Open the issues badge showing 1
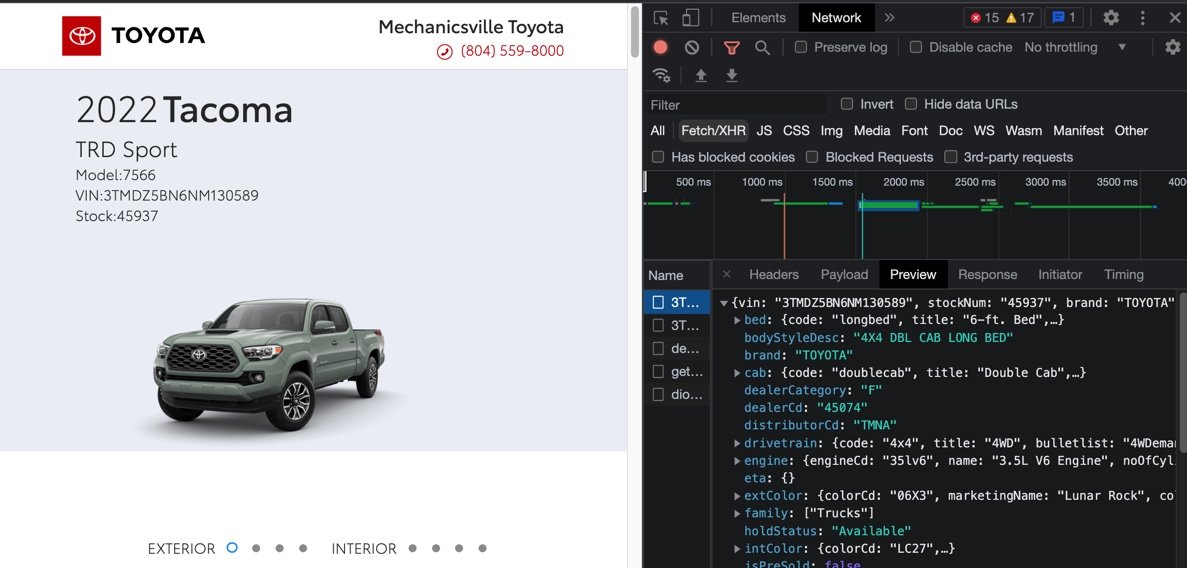 click(1064, 17)
